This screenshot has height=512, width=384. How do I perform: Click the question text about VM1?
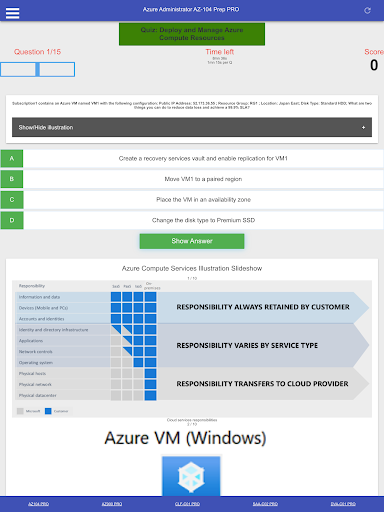192,105
